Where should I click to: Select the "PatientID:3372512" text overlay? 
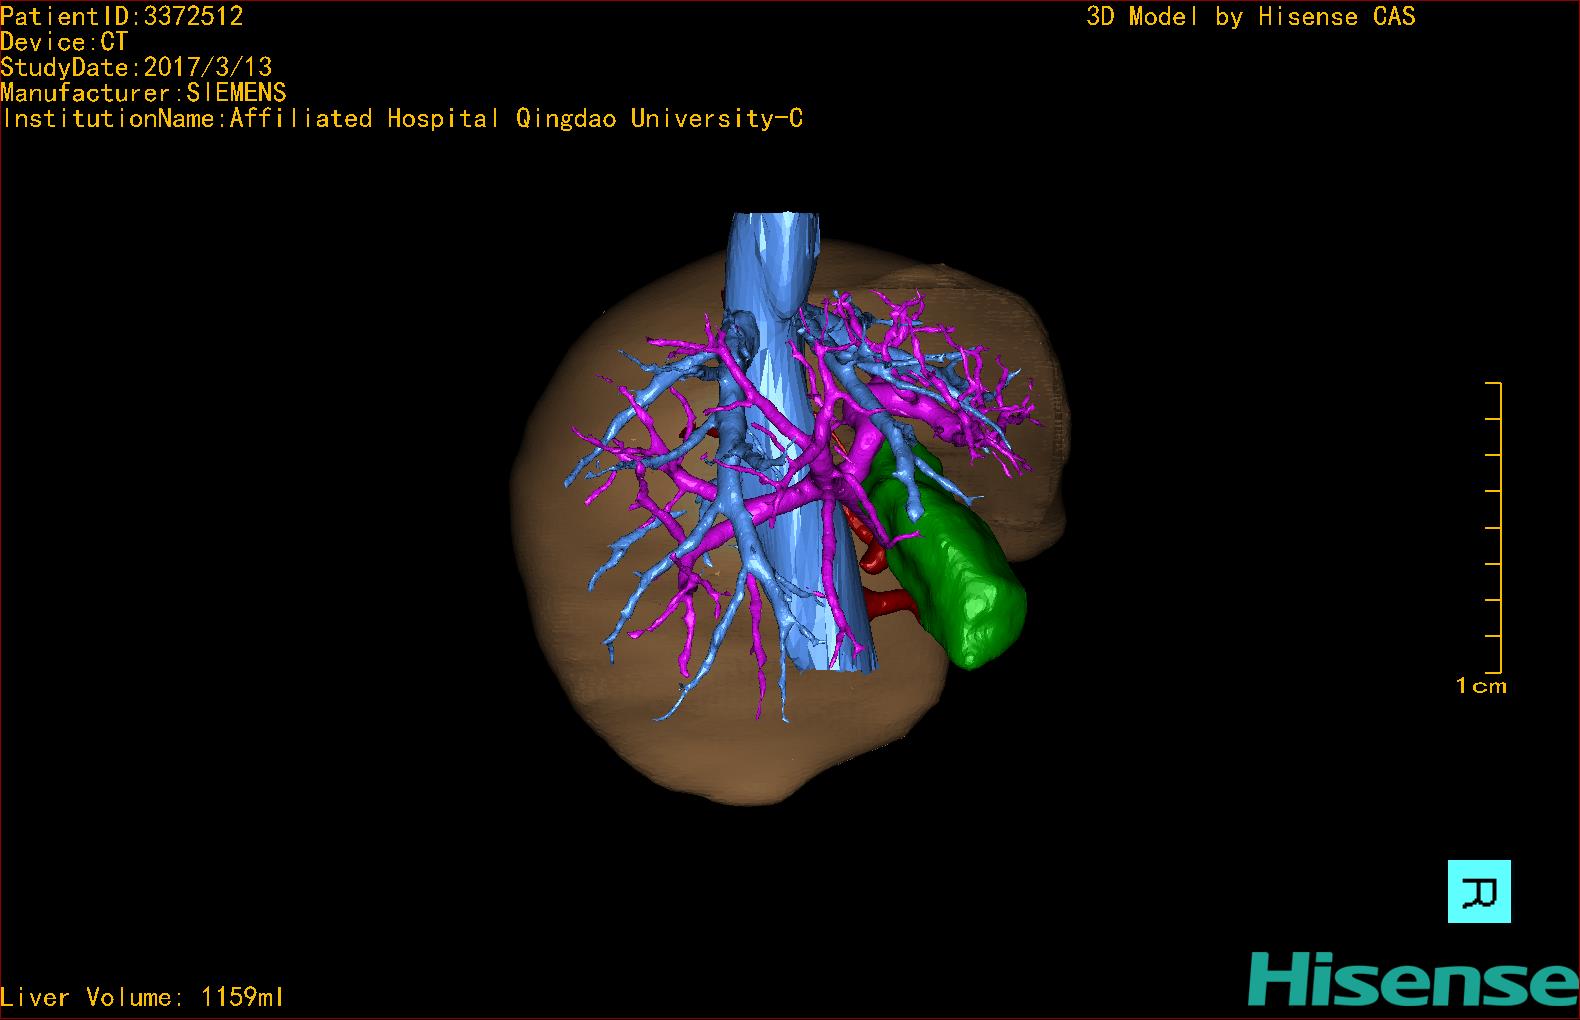point(122,16)
